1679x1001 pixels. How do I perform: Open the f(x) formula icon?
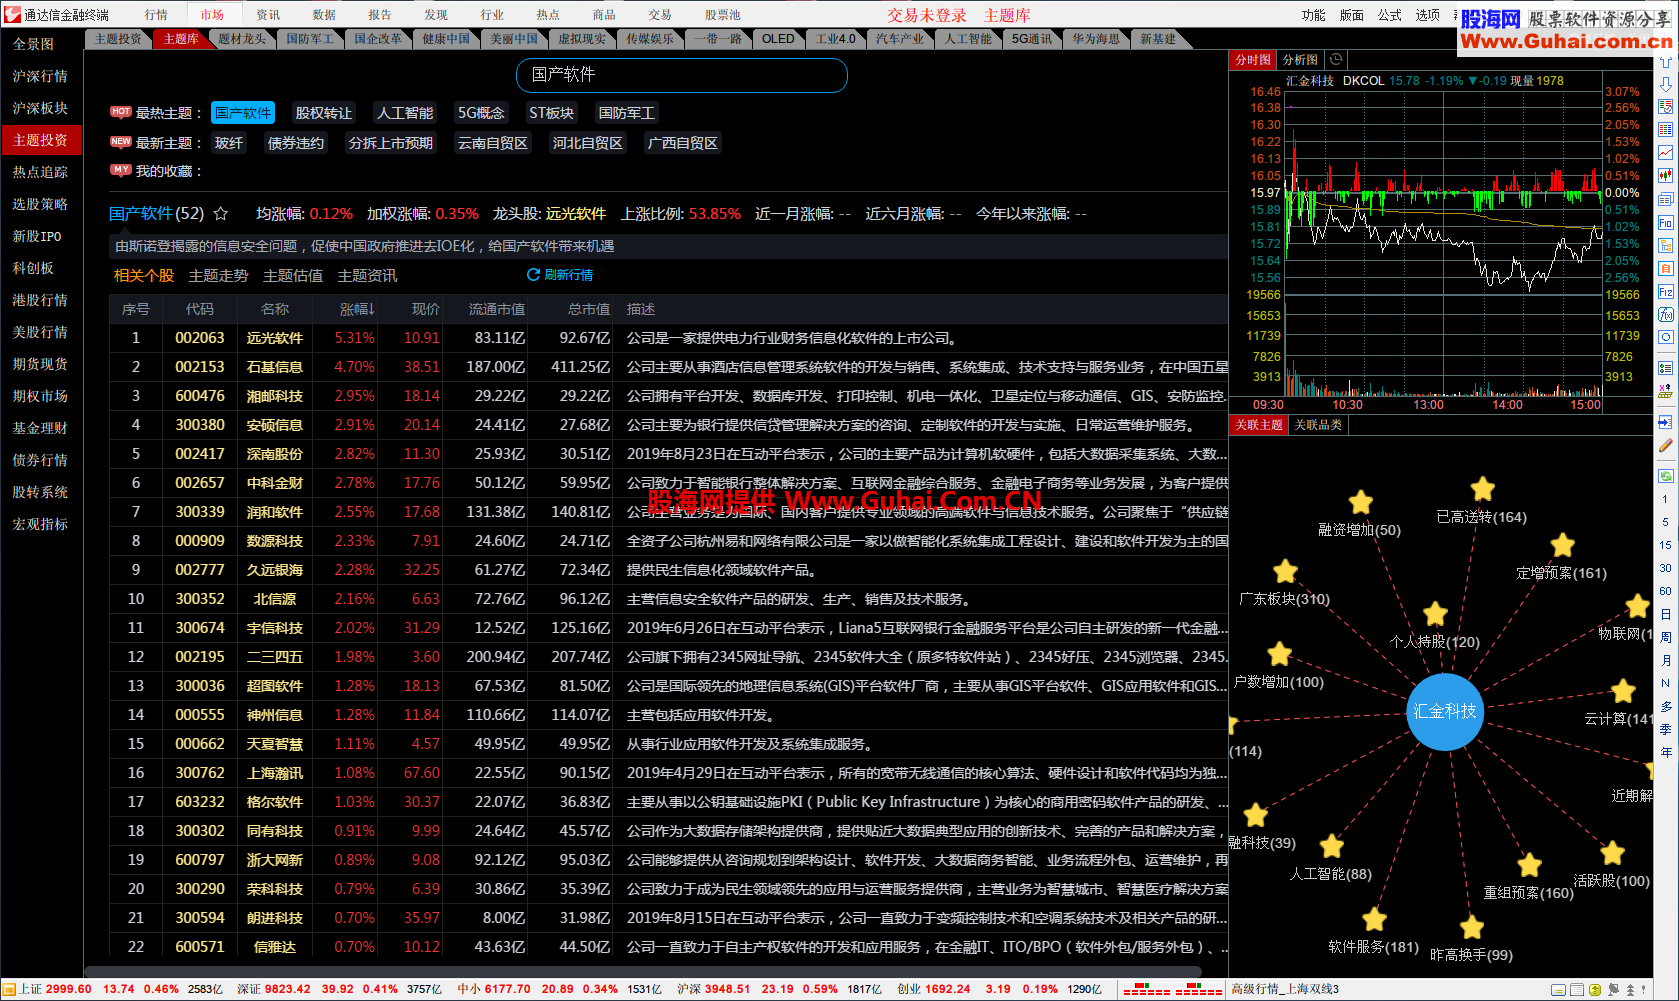click(x=1665, y=315)
